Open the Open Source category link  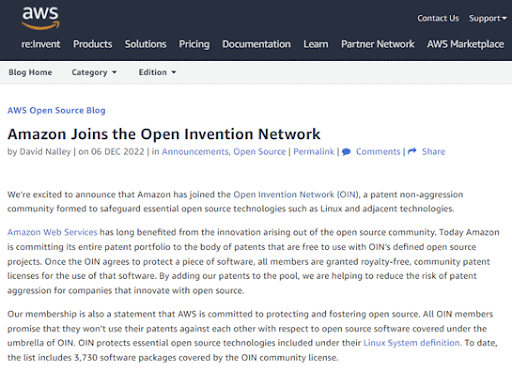(260, 152)
